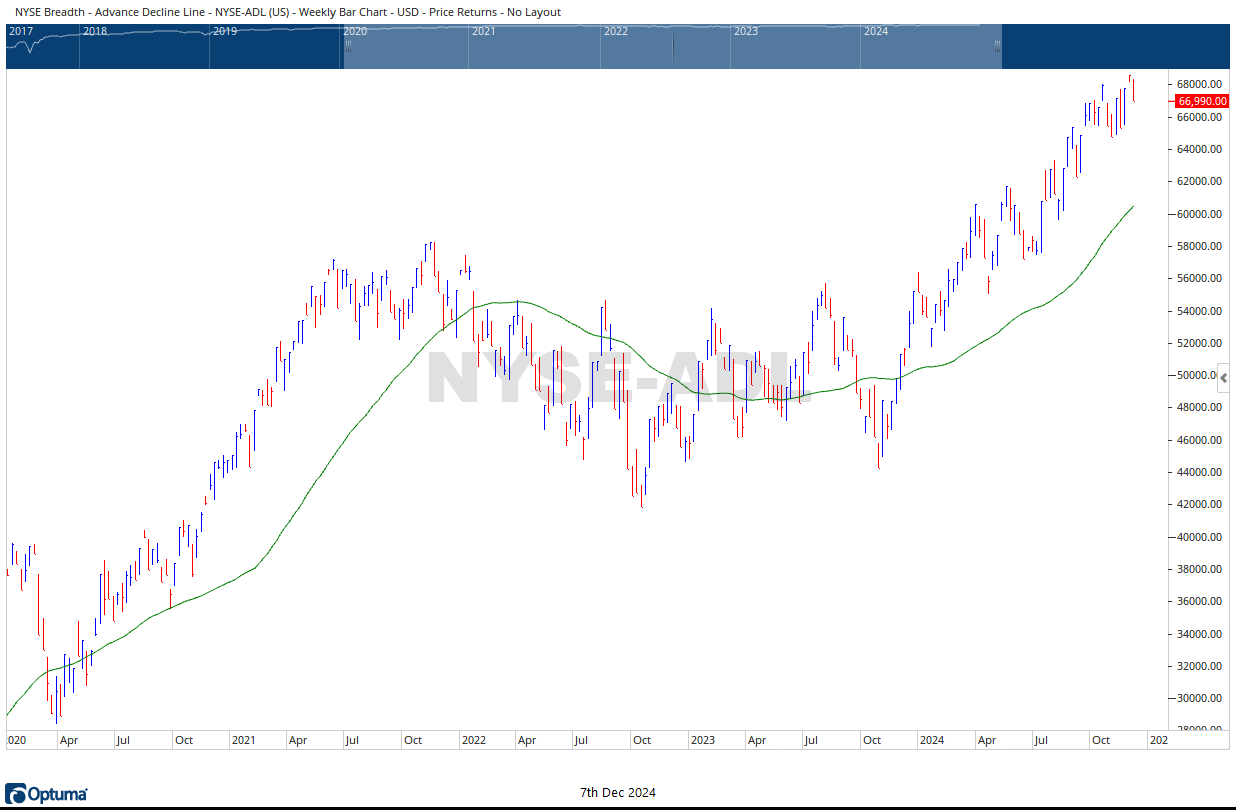Click the 50000.00 price axis label

point(1199,376)
